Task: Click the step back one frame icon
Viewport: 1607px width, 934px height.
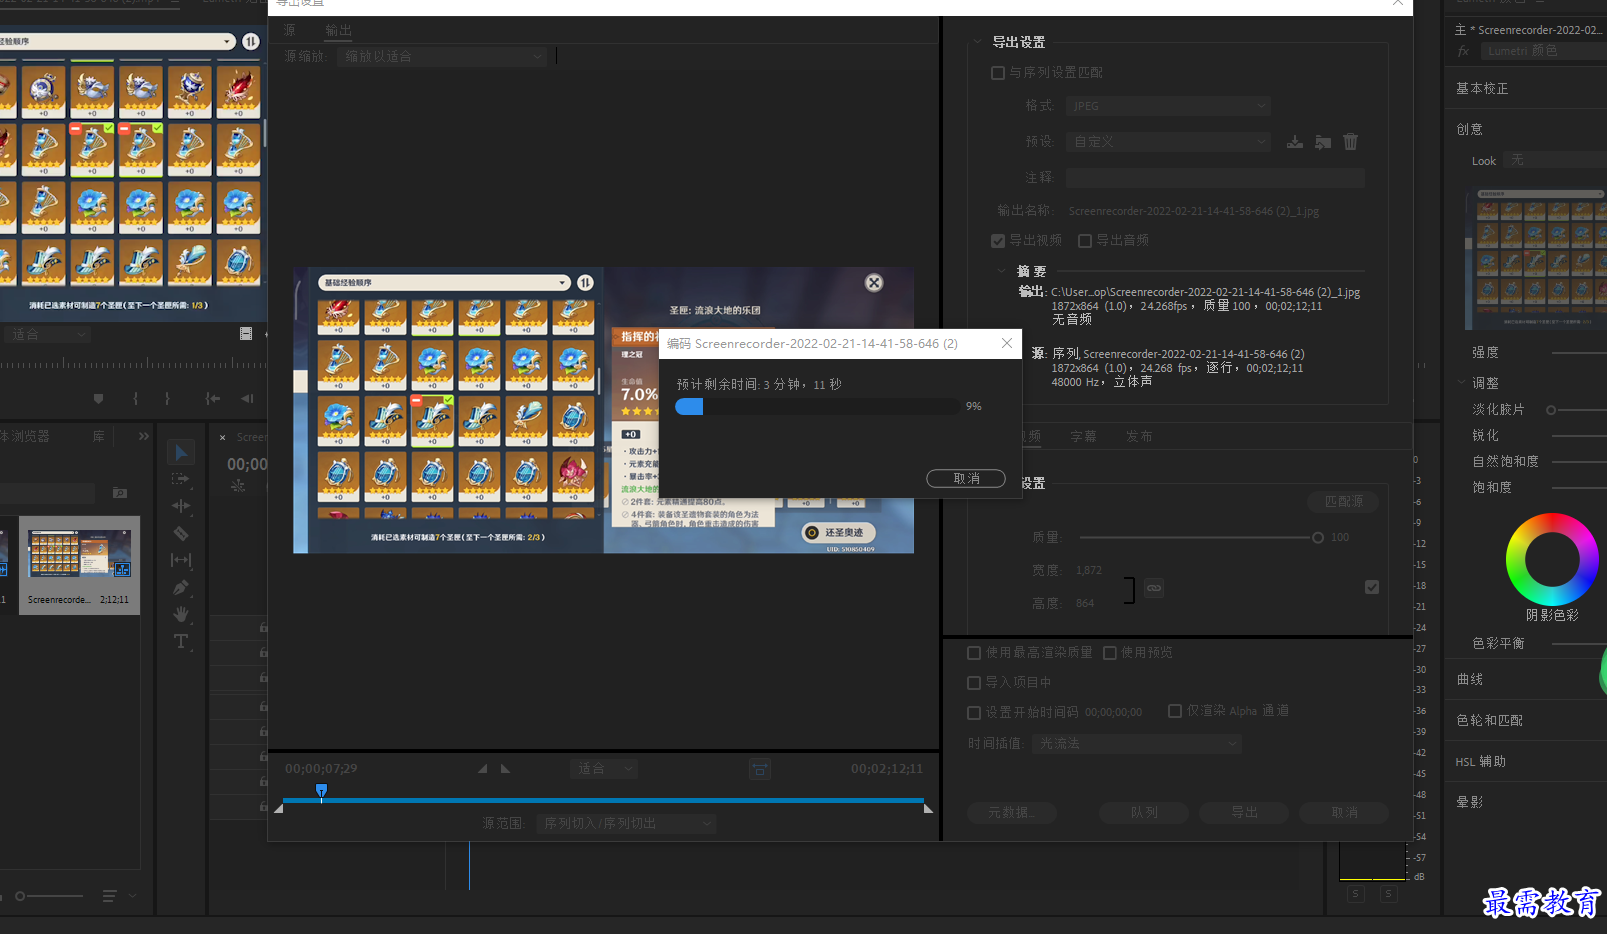Action: click(x=247, y=399)
